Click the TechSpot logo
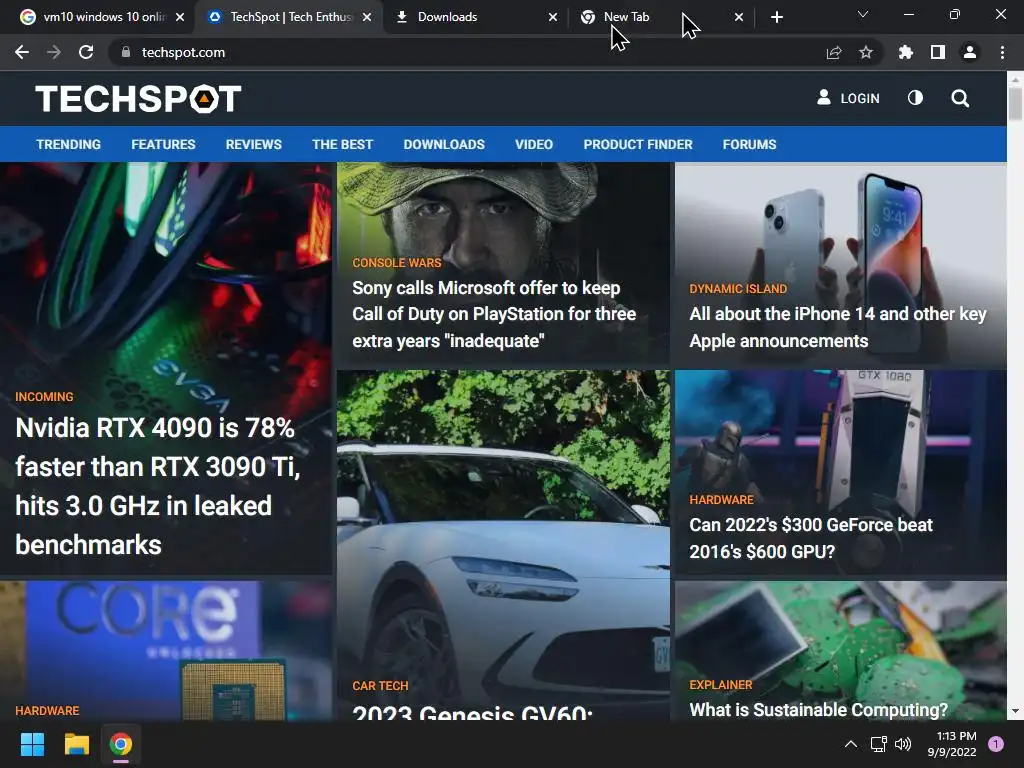This screenshot has width=1024, height=768. pos(138,99)
